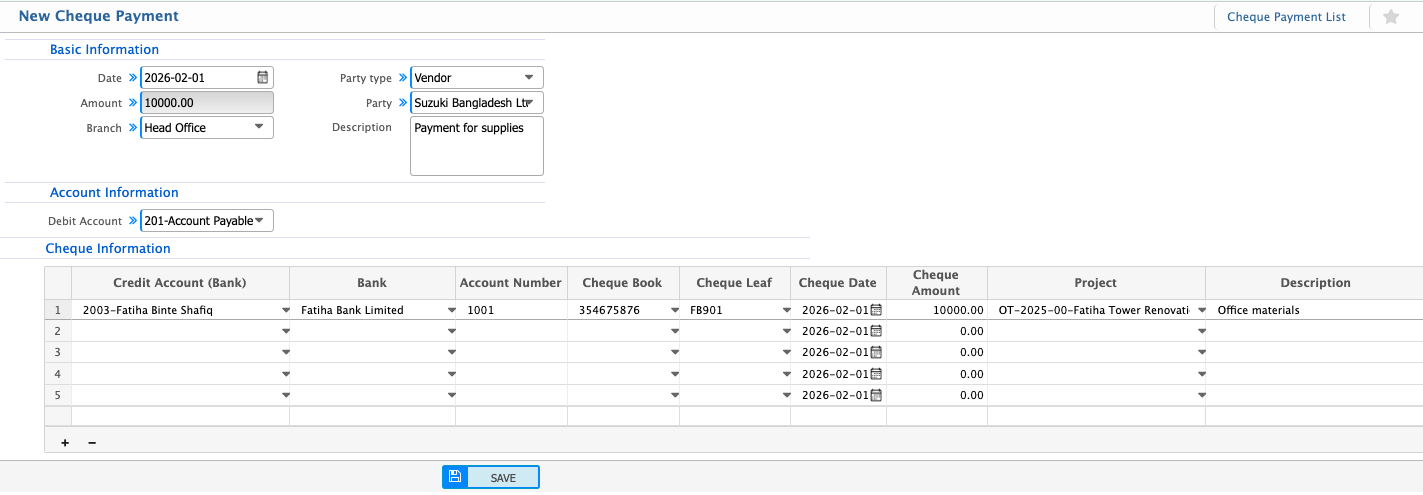Image resolution: width=1423 pixels, height=495 pixels.
Task: Open calendar icon in row 5 Cheque Date
Action: (x=876, y=394)
